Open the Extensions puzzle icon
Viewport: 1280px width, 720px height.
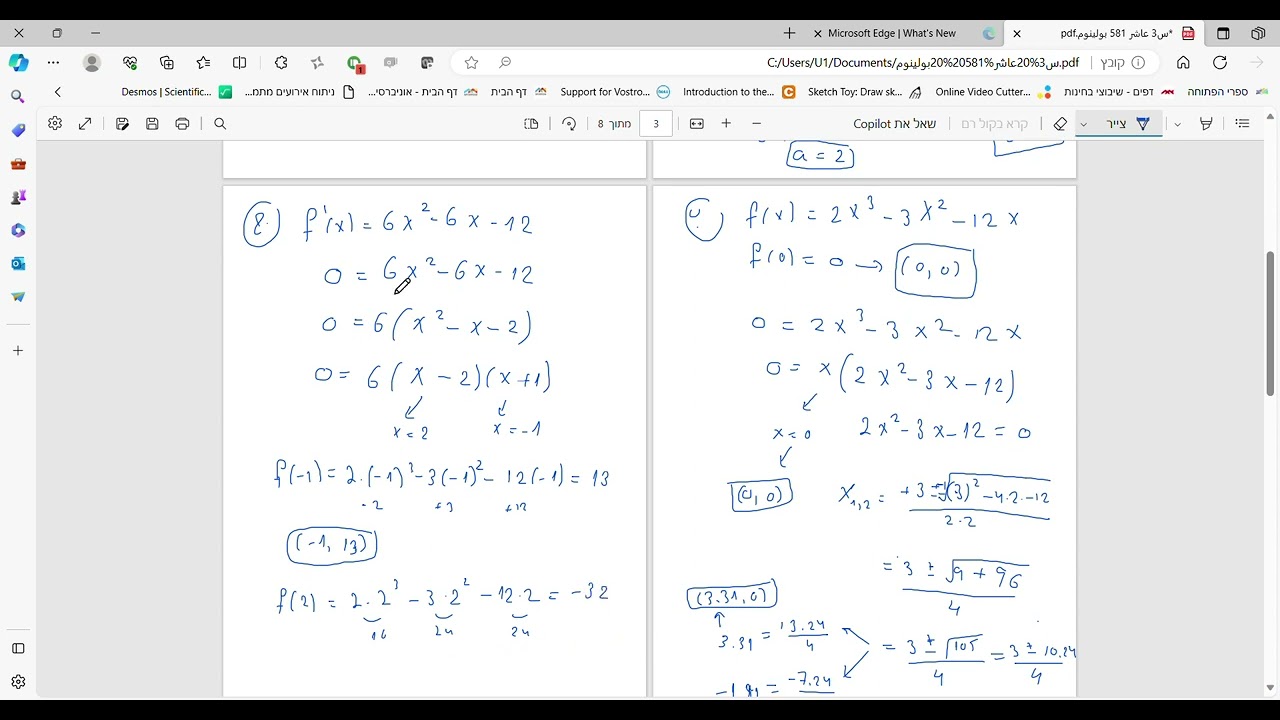pyautogui.click(x=281, y=63)
